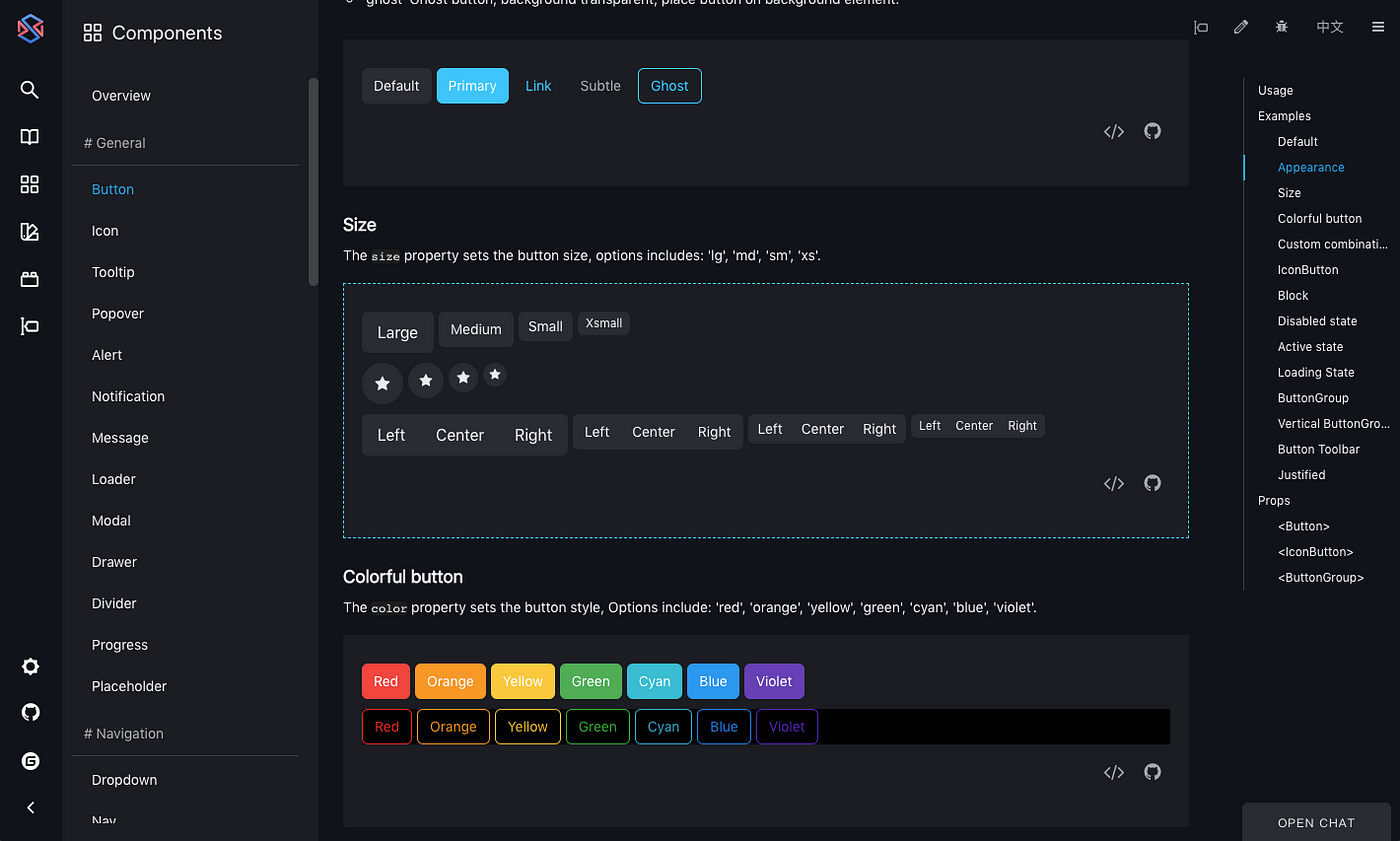This screenshot has height=841, width=1400.
Task: Open the extensions box icon in left rail
Action: (30, 279)
